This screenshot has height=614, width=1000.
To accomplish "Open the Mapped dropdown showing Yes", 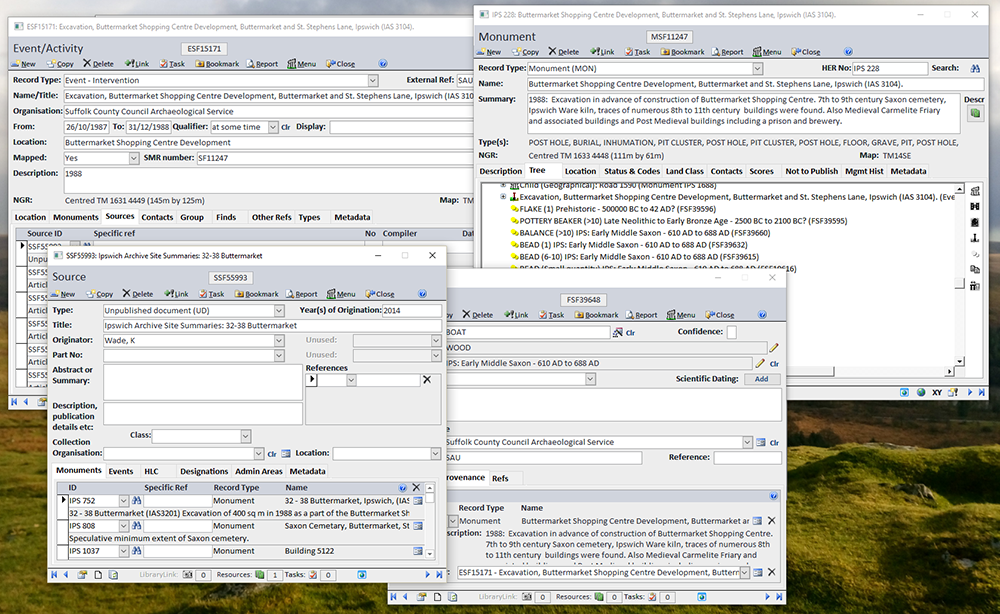I will pyautogui.click(x=133, y=157).
